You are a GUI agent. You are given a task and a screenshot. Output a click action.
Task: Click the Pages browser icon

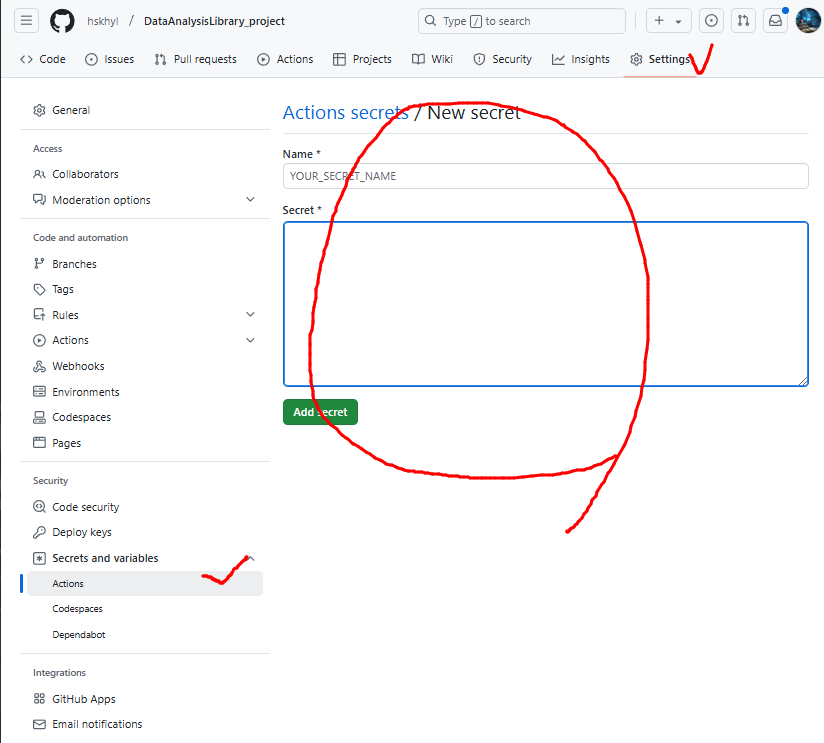[x=39, y=442]
